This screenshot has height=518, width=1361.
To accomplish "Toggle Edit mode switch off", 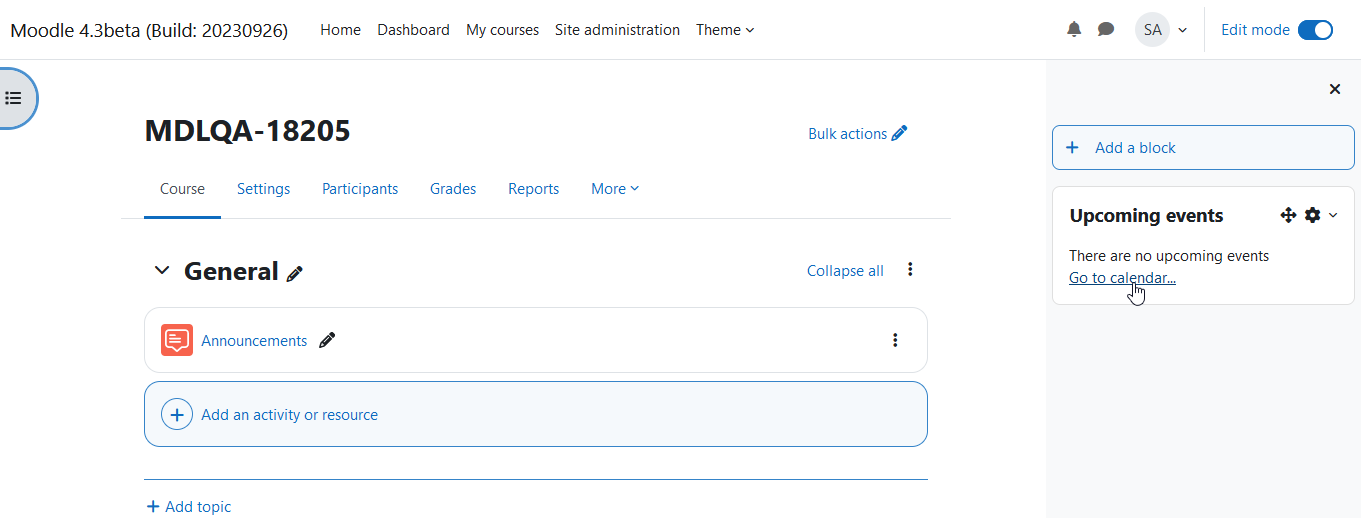I will coord(1316,30).
